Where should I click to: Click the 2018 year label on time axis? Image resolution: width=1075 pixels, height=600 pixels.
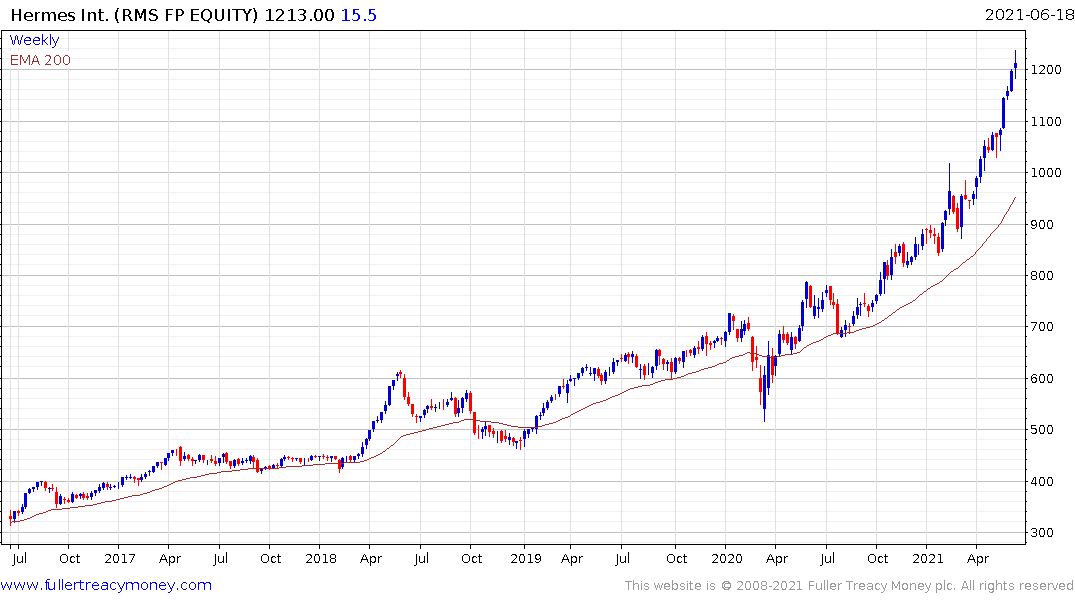point(321,559)
